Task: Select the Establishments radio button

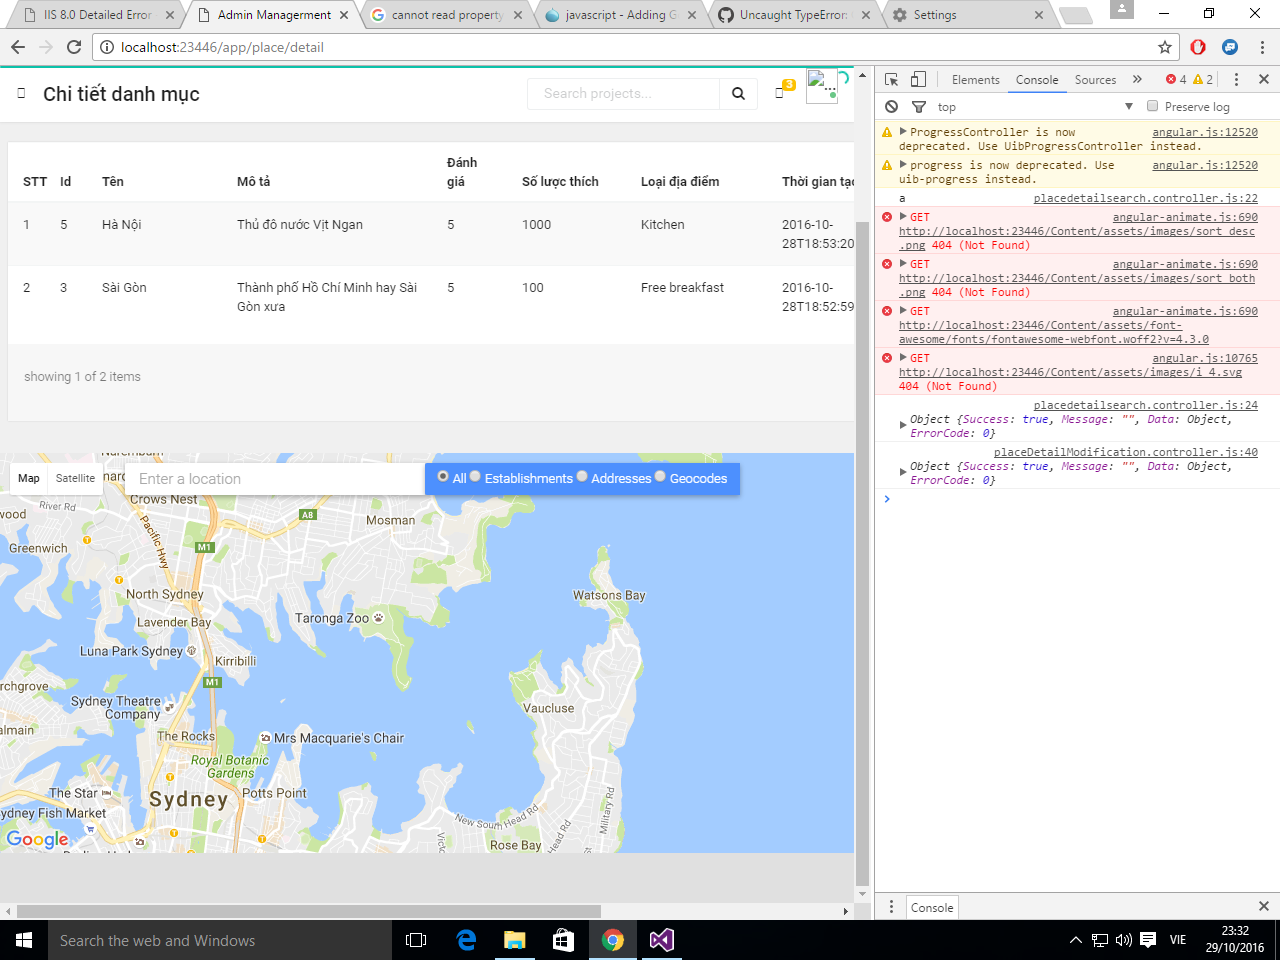Action: (475, 477)
